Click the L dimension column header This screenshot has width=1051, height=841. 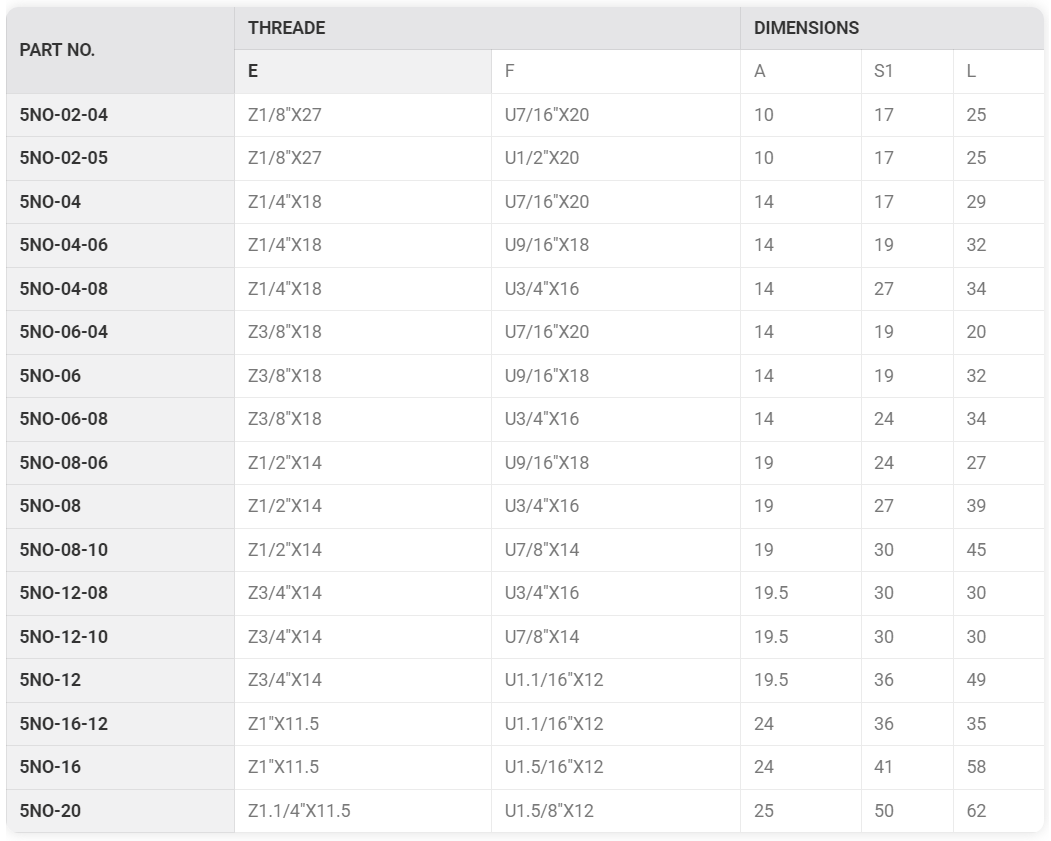[x=999, y=71]
